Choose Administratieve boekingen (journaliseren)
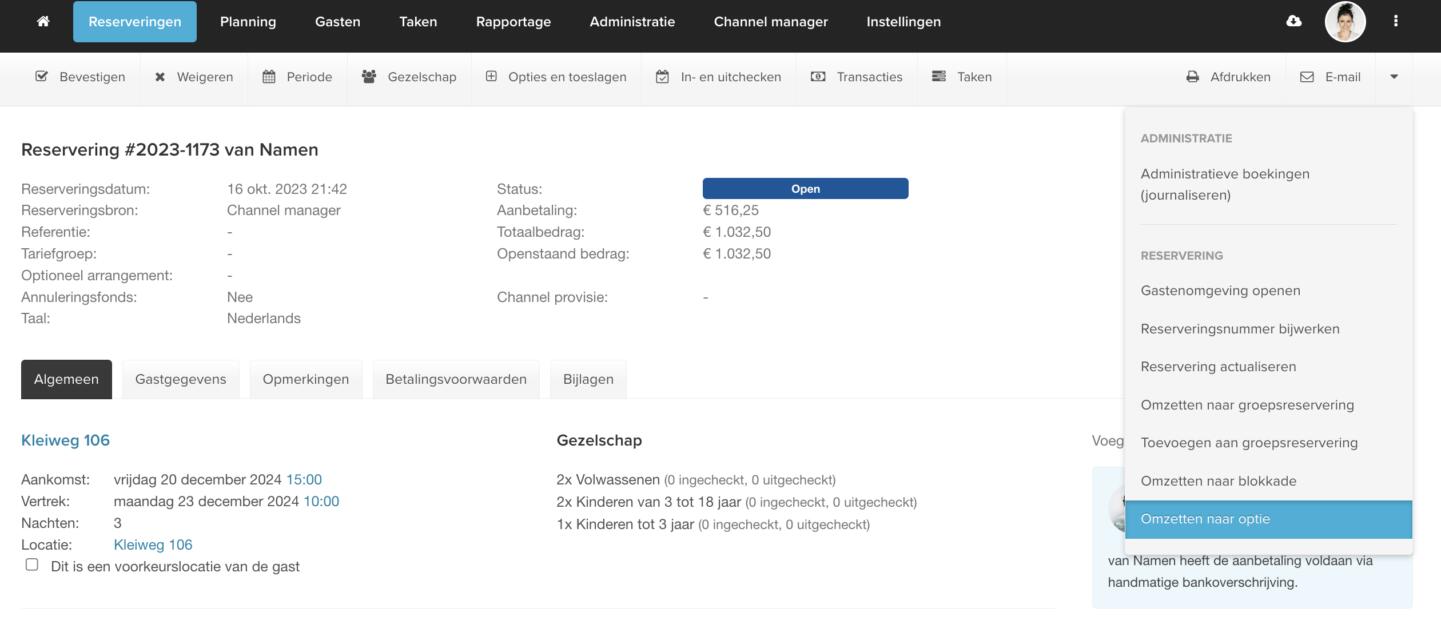 [1225, 184]
